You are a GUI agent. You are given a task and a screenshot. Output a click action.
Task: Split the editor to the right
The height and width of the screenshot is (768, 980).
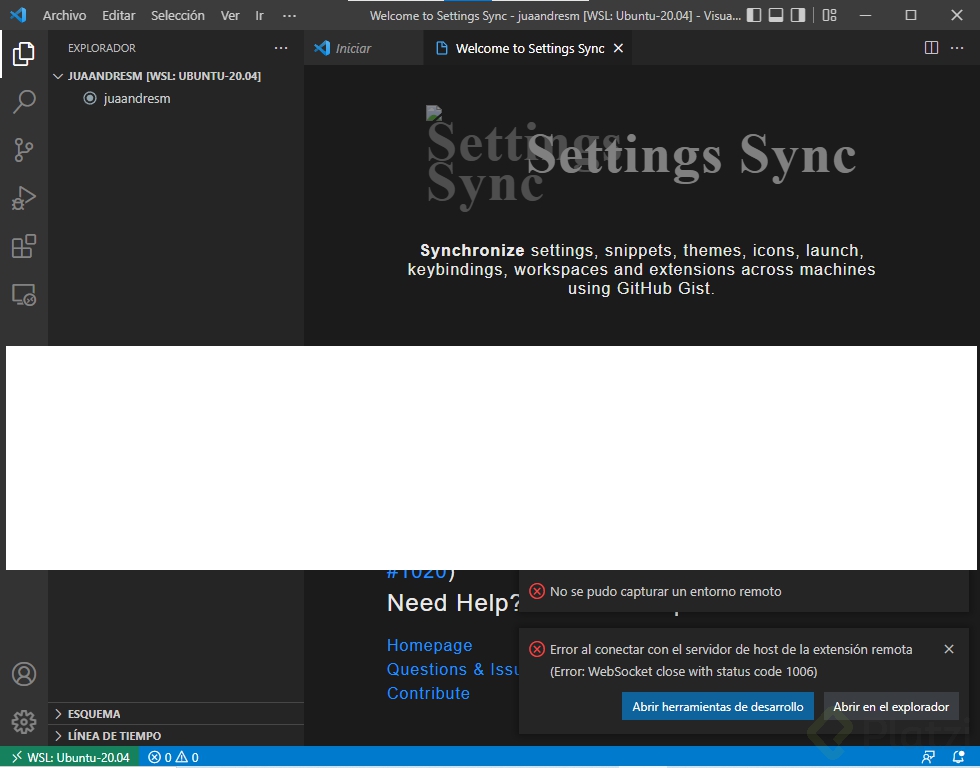[931, 48]
